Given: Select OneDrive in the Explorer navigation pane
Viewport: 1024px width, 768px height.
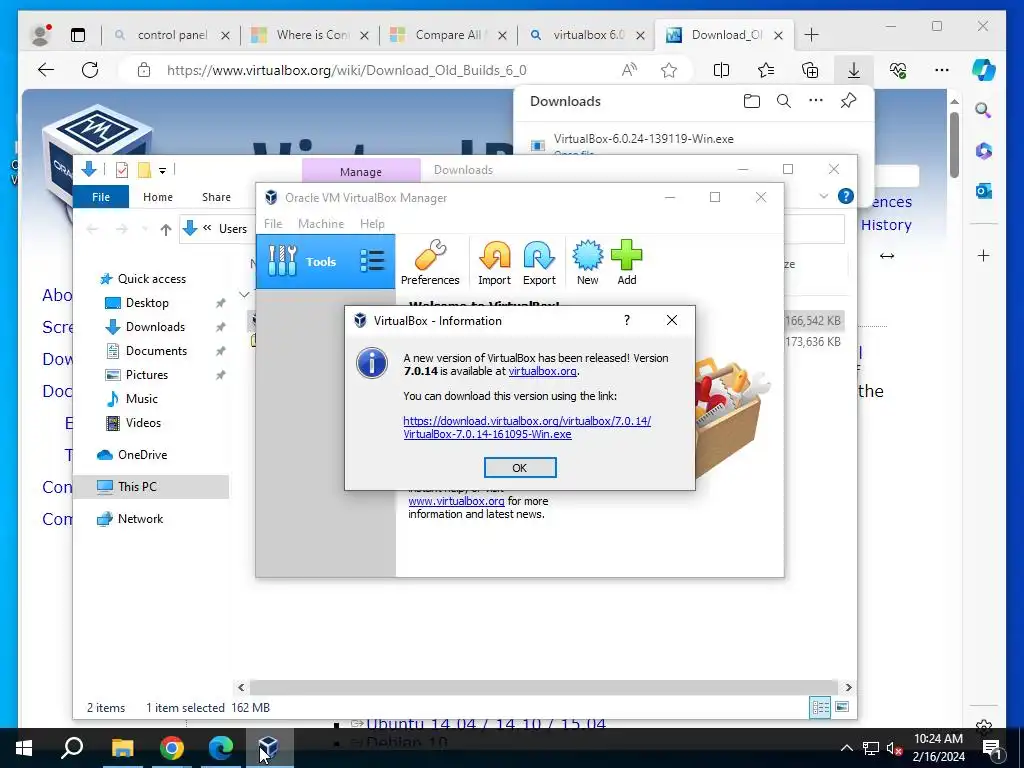Looking at the screenshot, I should click(x=142, y=455).
